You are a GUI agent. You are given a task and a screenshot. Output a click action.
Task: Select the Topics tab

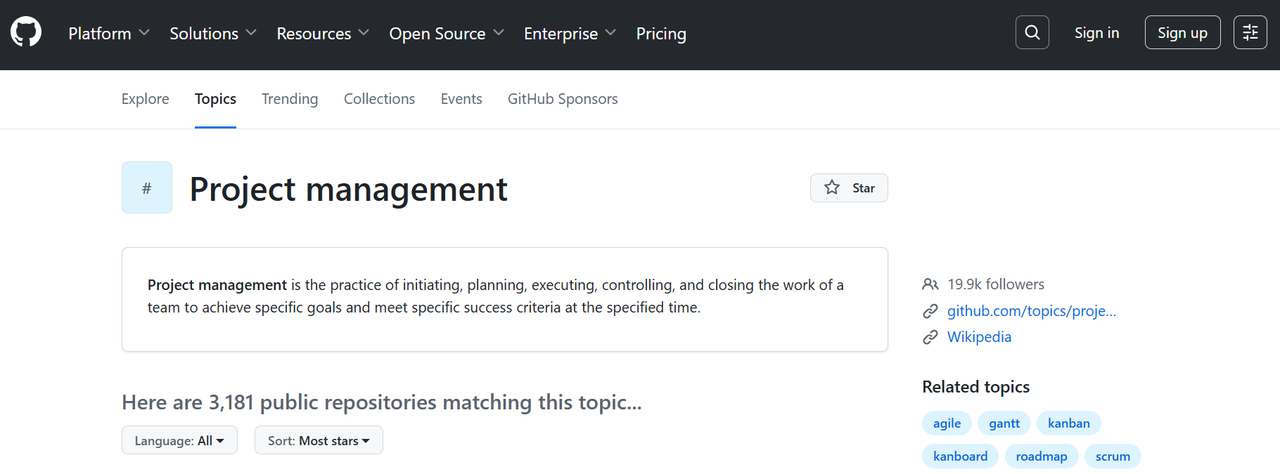216,99
